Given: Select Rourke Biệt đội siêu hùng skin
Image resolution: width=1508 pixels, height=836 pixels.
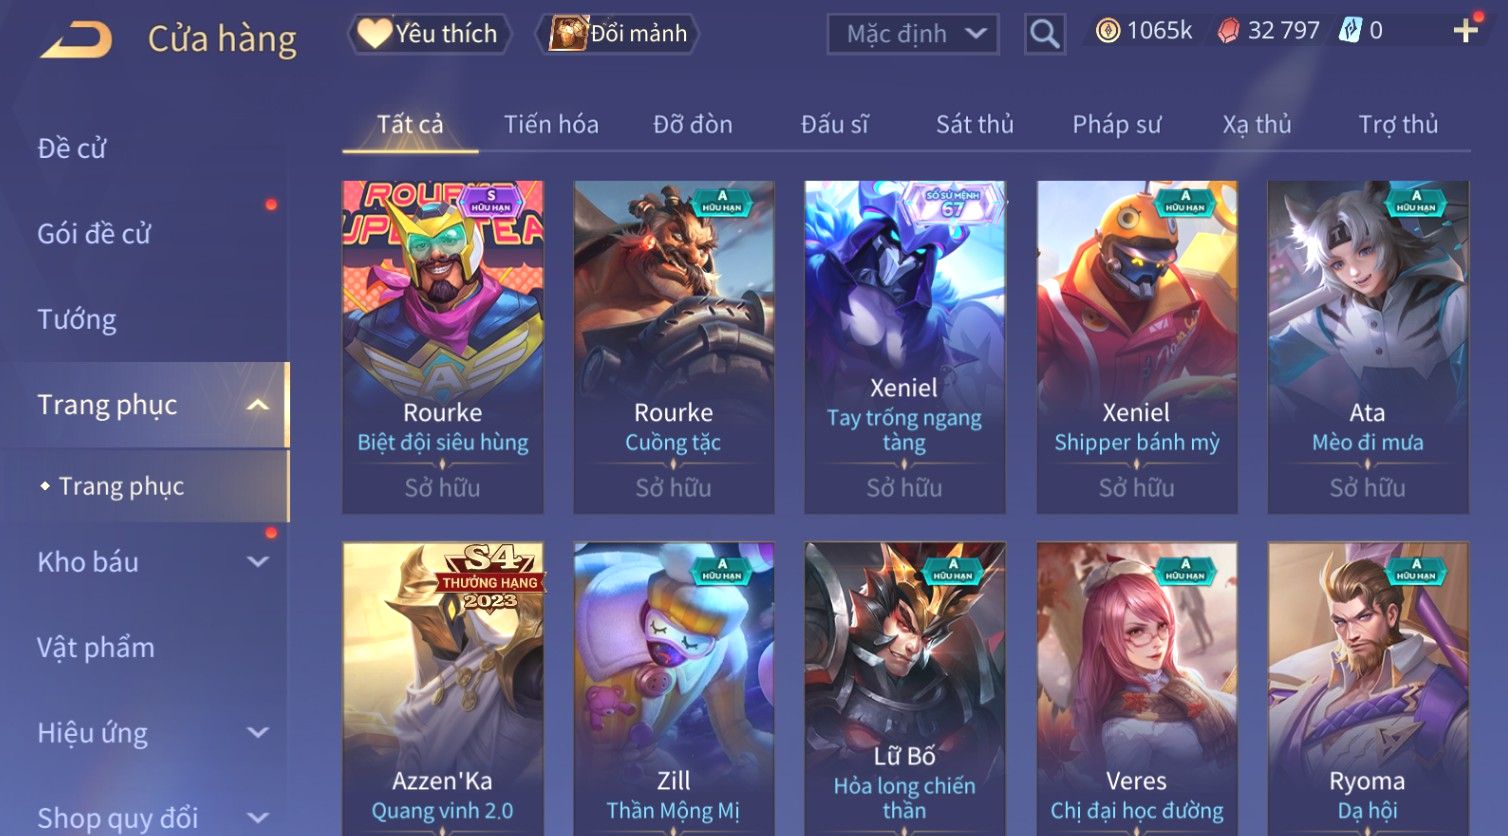Looking at the screenshot, I should [443, 347].
